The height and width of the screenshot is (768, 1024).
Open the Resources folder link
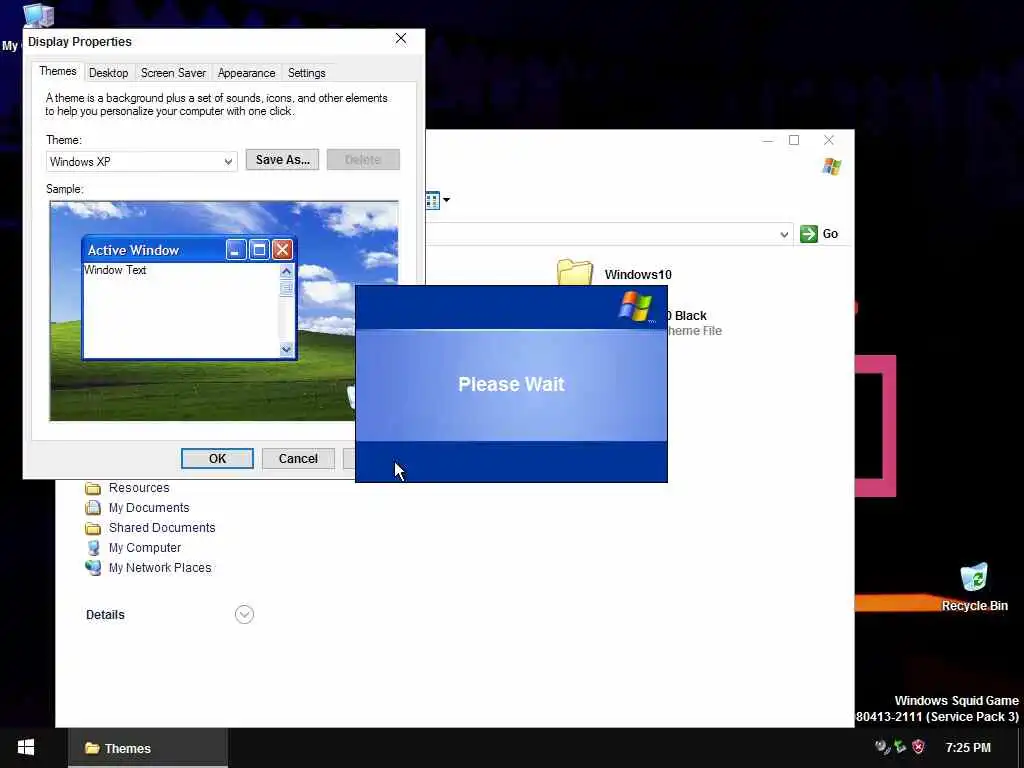coord(139,488)
